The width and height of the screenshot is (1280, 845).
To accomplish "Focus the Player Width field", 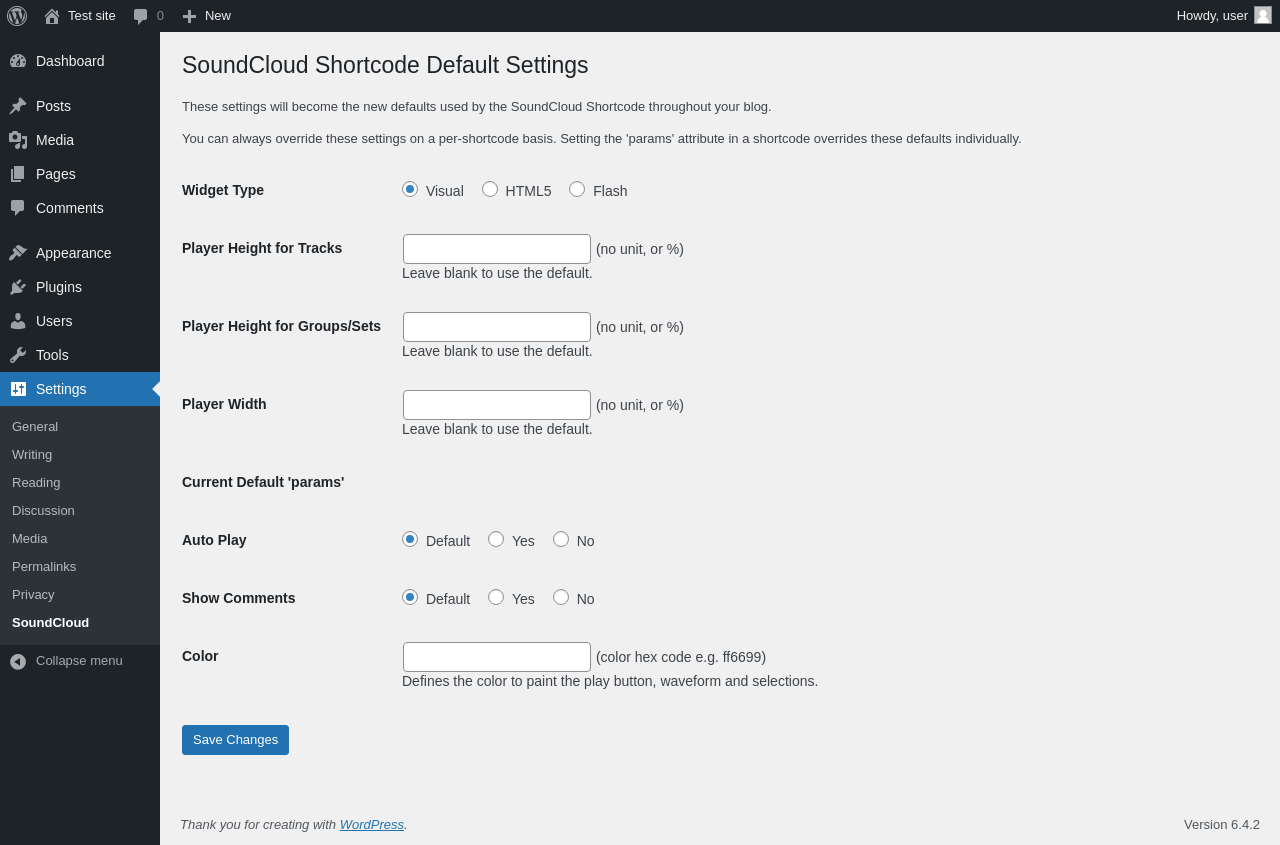I will (x=497, y=405).
